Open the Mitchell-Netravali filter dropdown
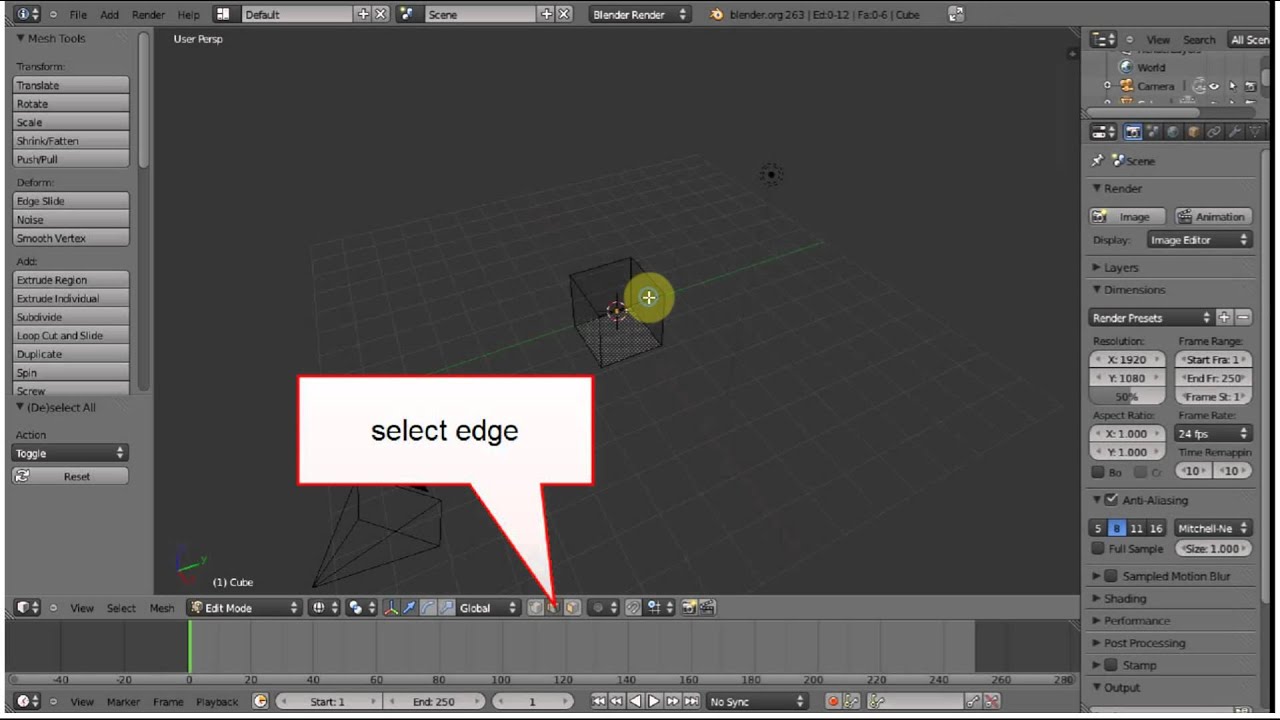Viewport: 1280px width, 720px height. coord(1213,528)
